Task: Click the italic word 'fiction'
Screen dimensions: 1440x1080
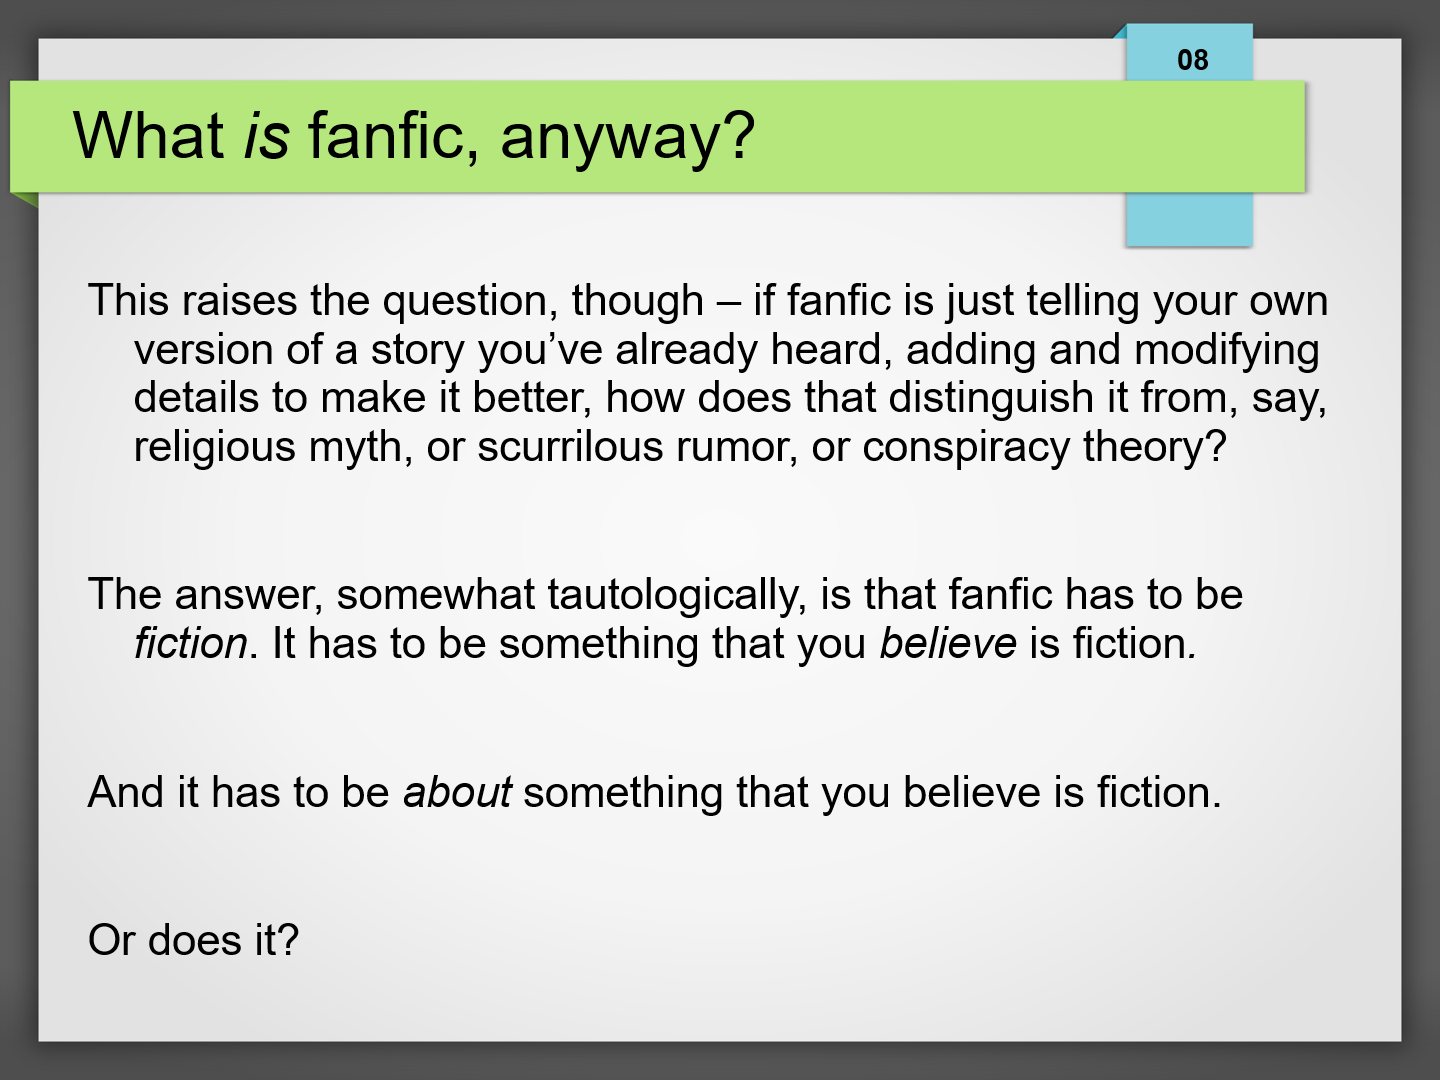Action: click(x=190, y=643)
